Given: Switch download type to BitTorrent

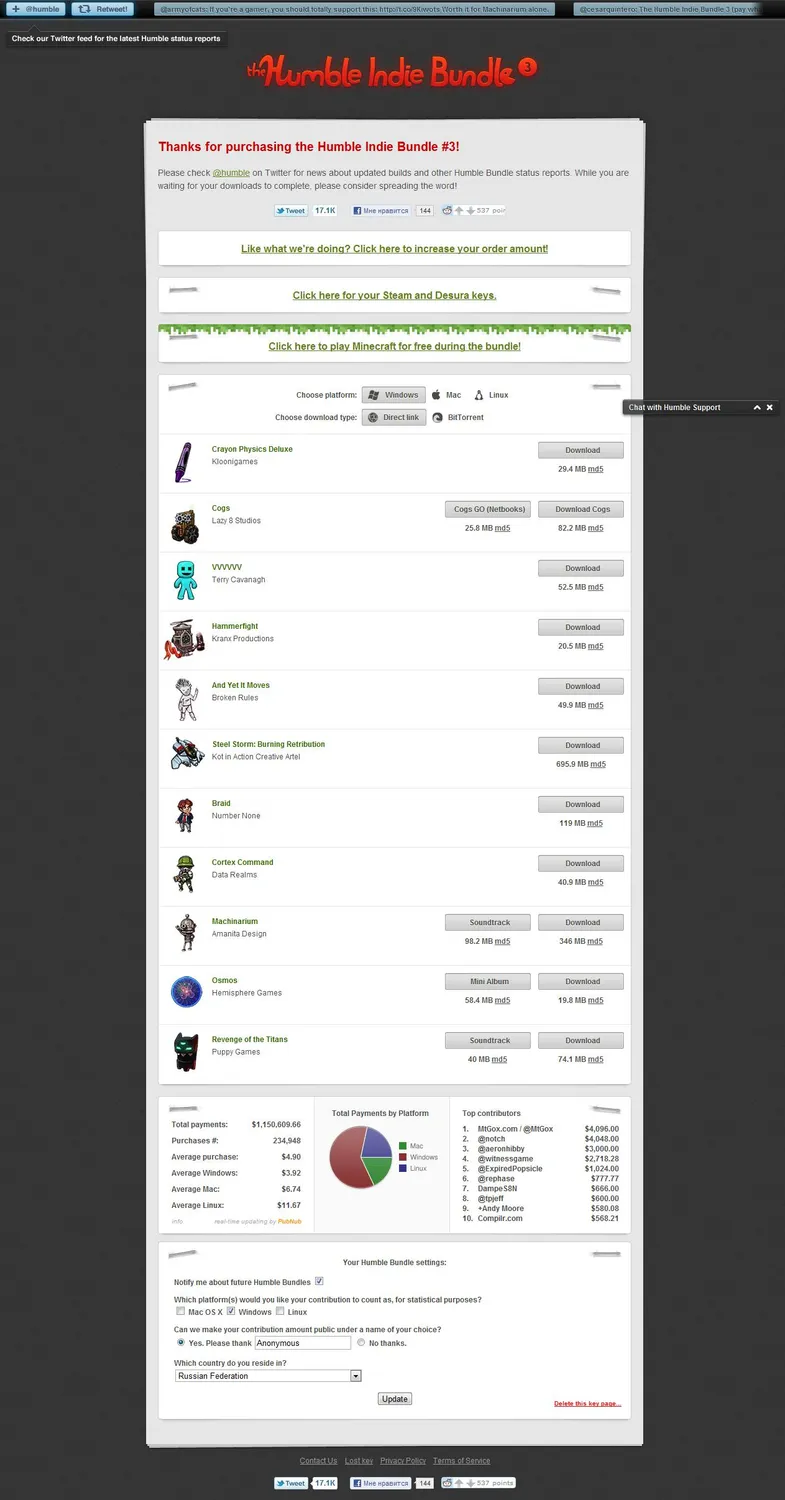Looking at the screenshot, I should [458, 417].
